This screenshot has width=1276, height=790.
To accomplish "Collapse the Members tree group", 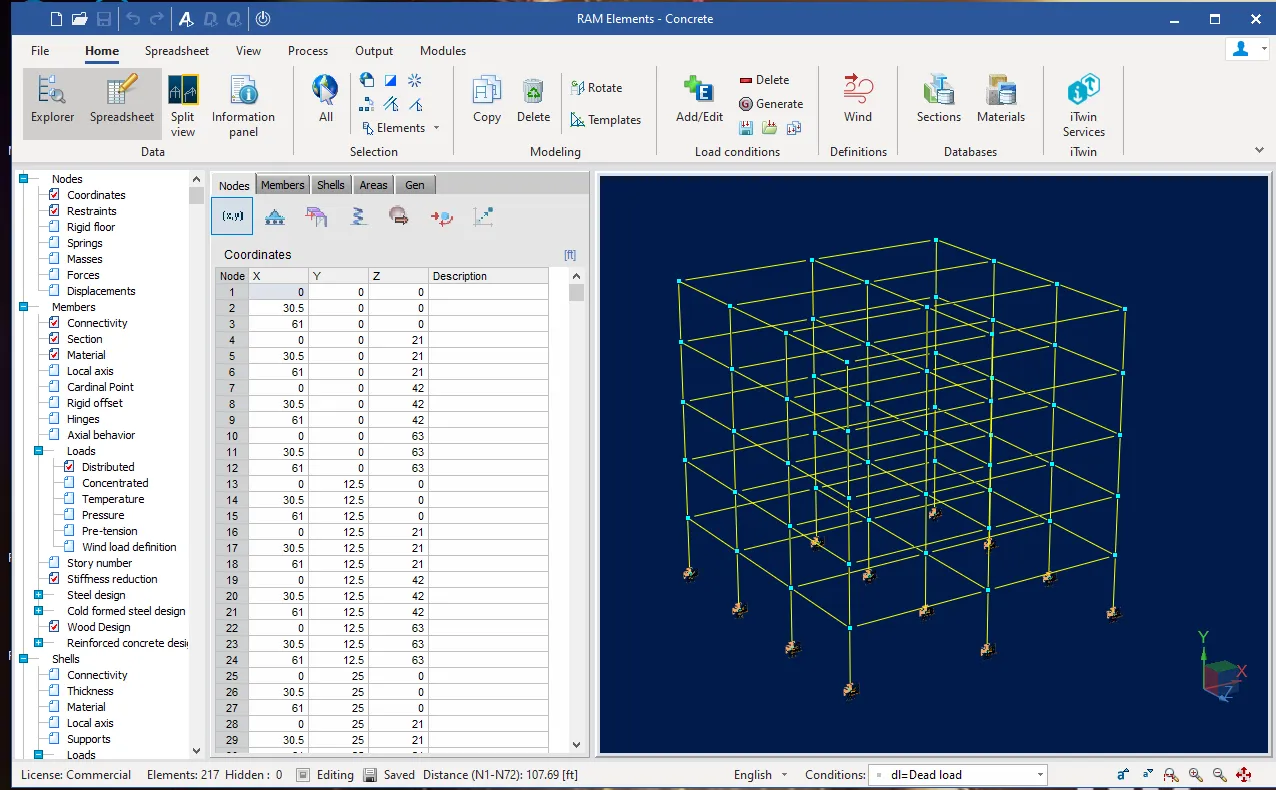I will [x=24, y=307].
